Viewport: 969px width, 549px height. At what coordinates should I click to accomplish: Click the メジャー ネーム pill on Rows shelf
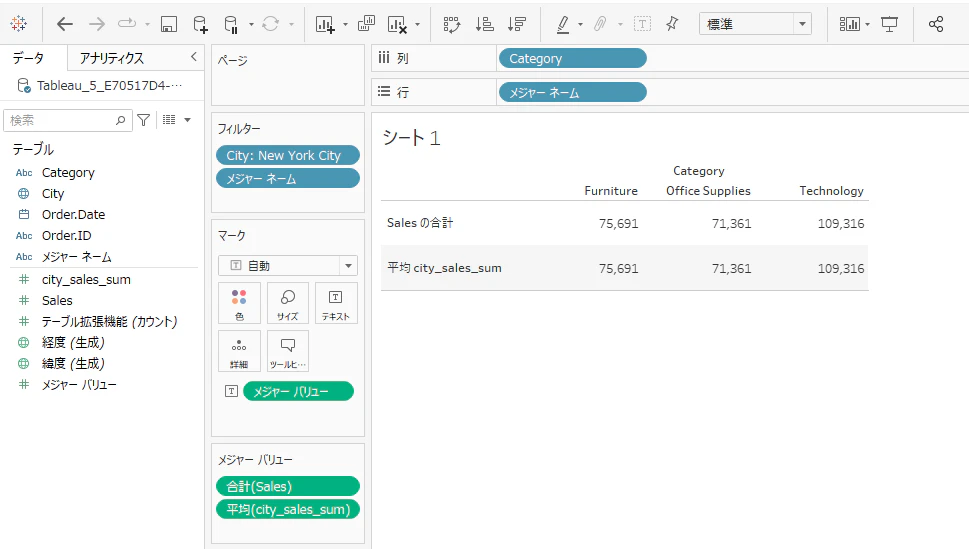(572, 93)
